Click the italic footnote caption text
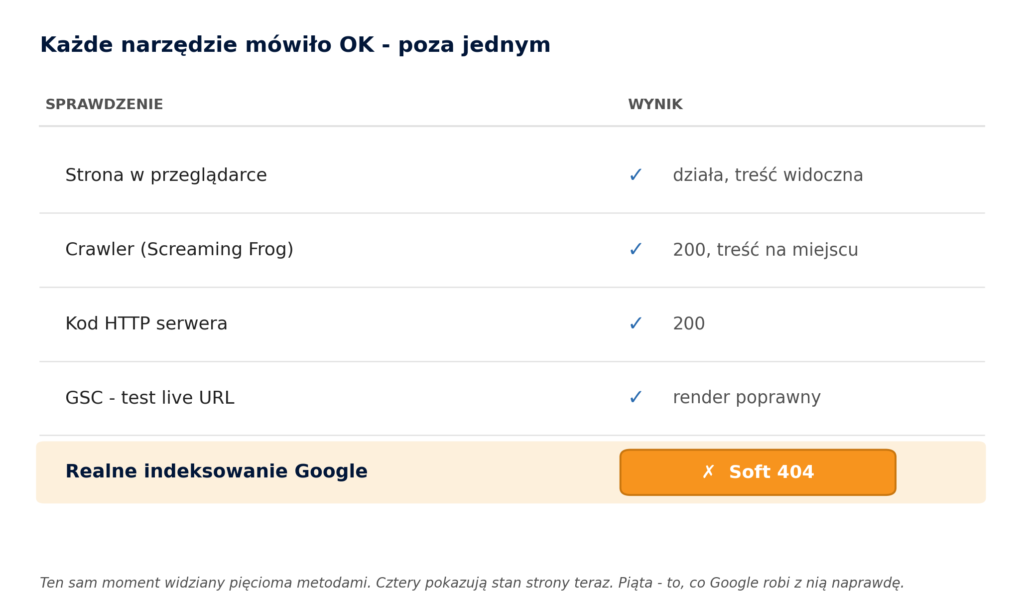Viewport: 1024px width, 613px height. coord(472,583)
